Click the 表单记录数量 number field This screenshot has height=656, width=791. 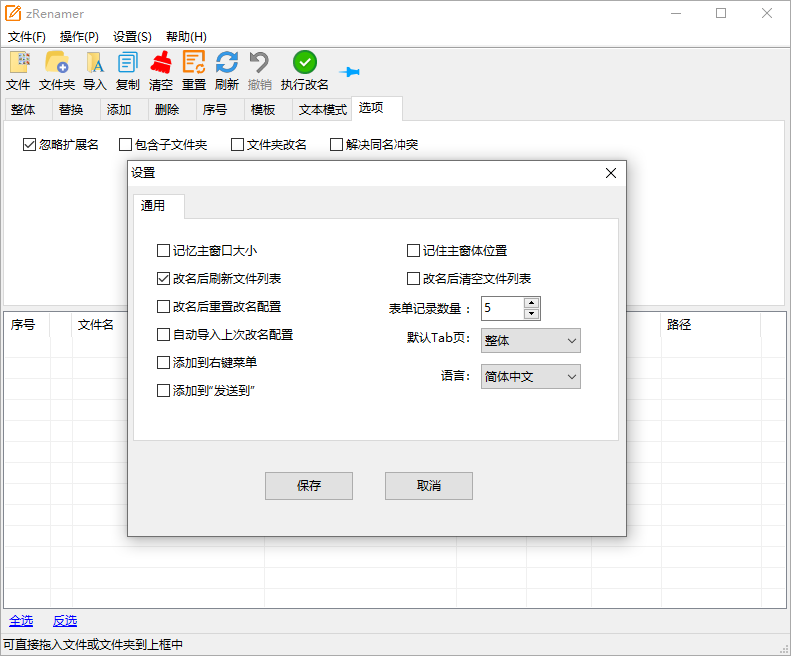[502, 308]
